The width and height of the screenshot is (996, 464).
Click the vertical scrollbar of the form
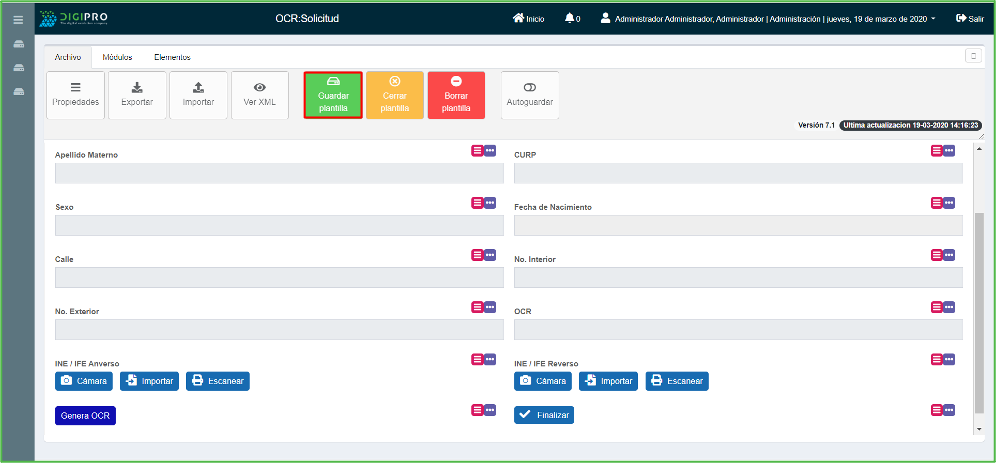[x=978, y=320]
